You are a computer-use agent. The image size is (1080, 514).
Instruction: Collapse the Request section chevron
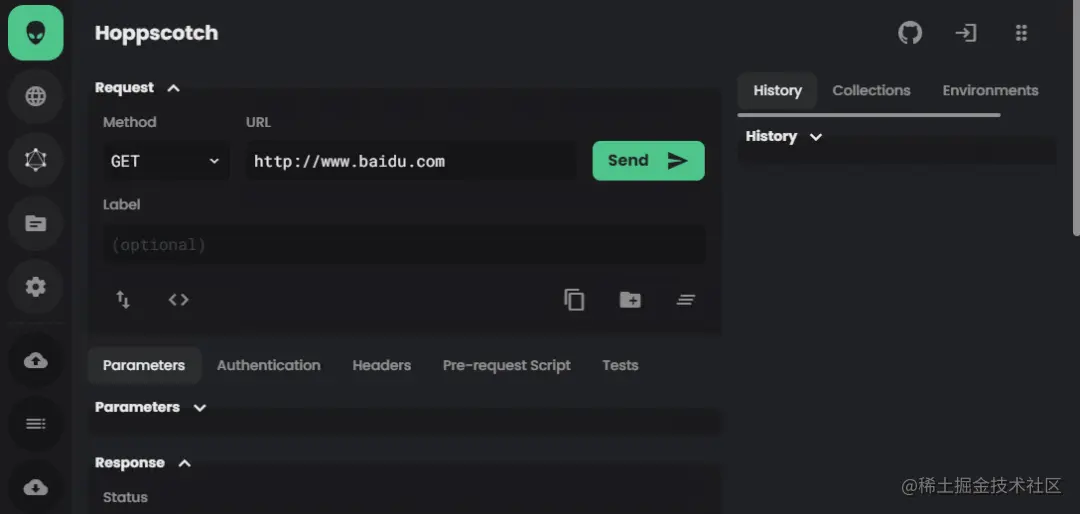click(x=174, y=88)
